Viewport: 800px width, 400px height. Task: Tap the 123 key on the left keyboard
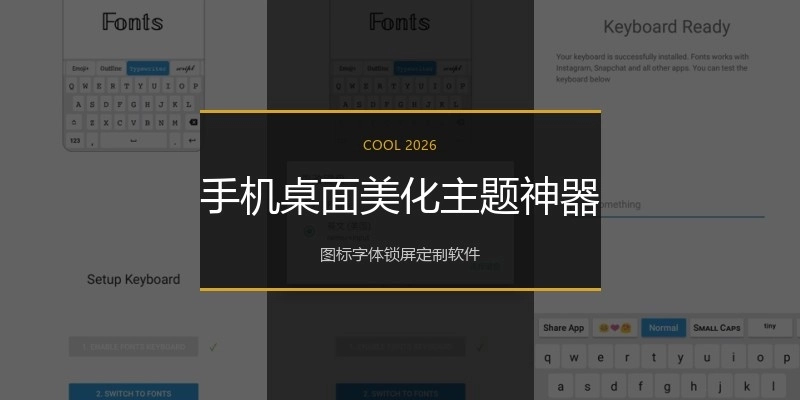pos(75,140)
